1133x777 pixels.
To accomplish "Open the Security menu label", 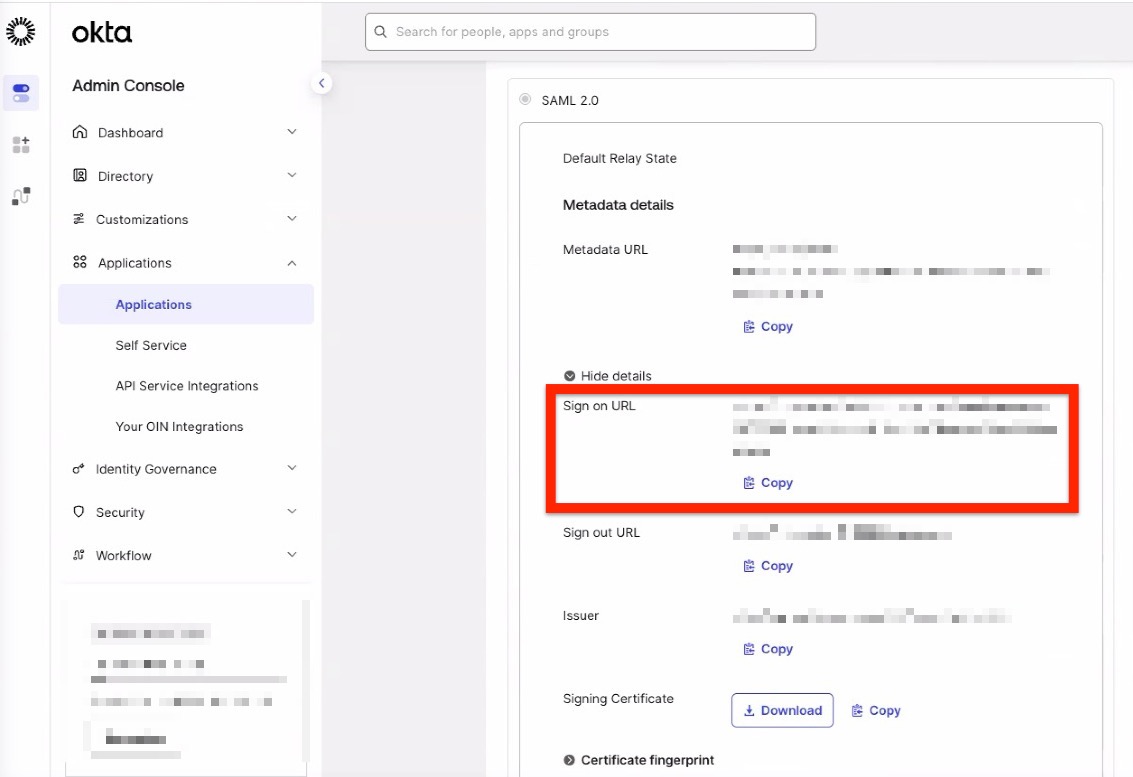I will (x=120, y=512).
